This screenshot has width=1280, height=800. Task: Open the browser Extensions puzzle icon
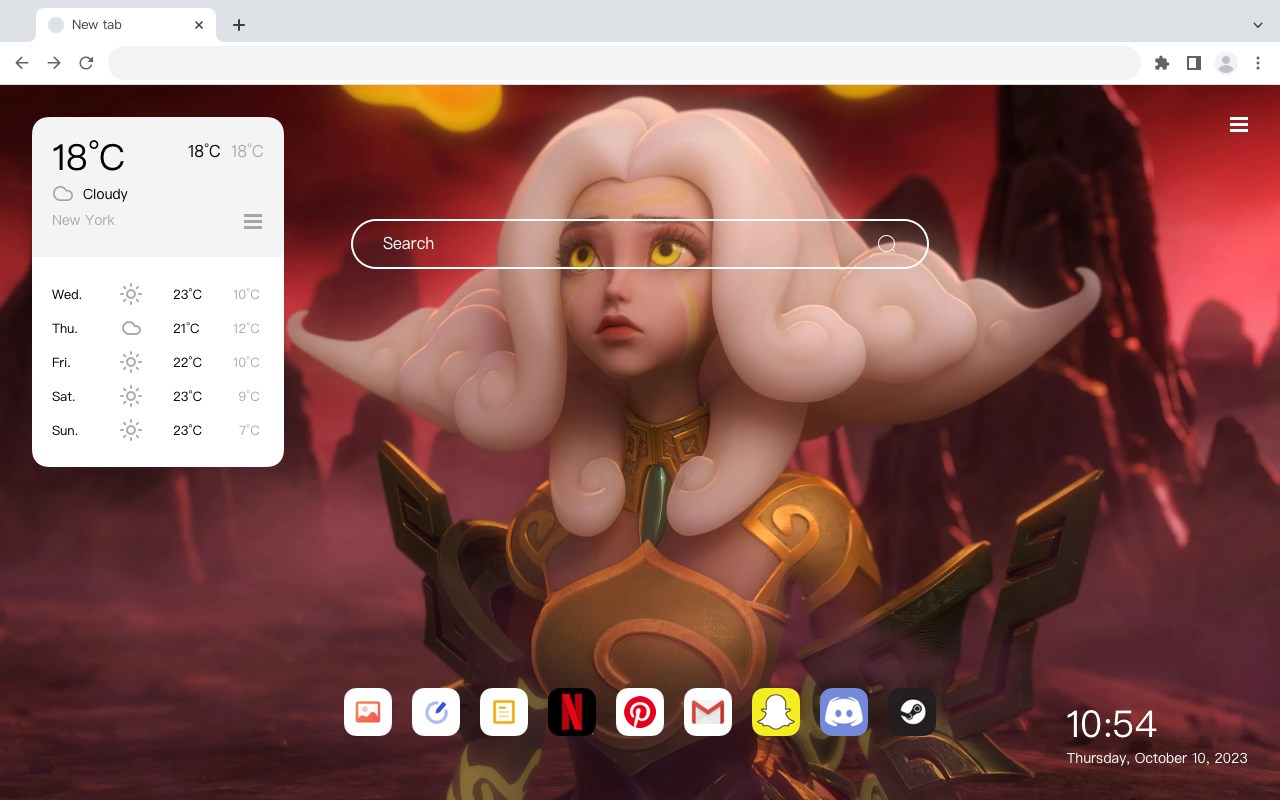click(x=1161, y=63)
